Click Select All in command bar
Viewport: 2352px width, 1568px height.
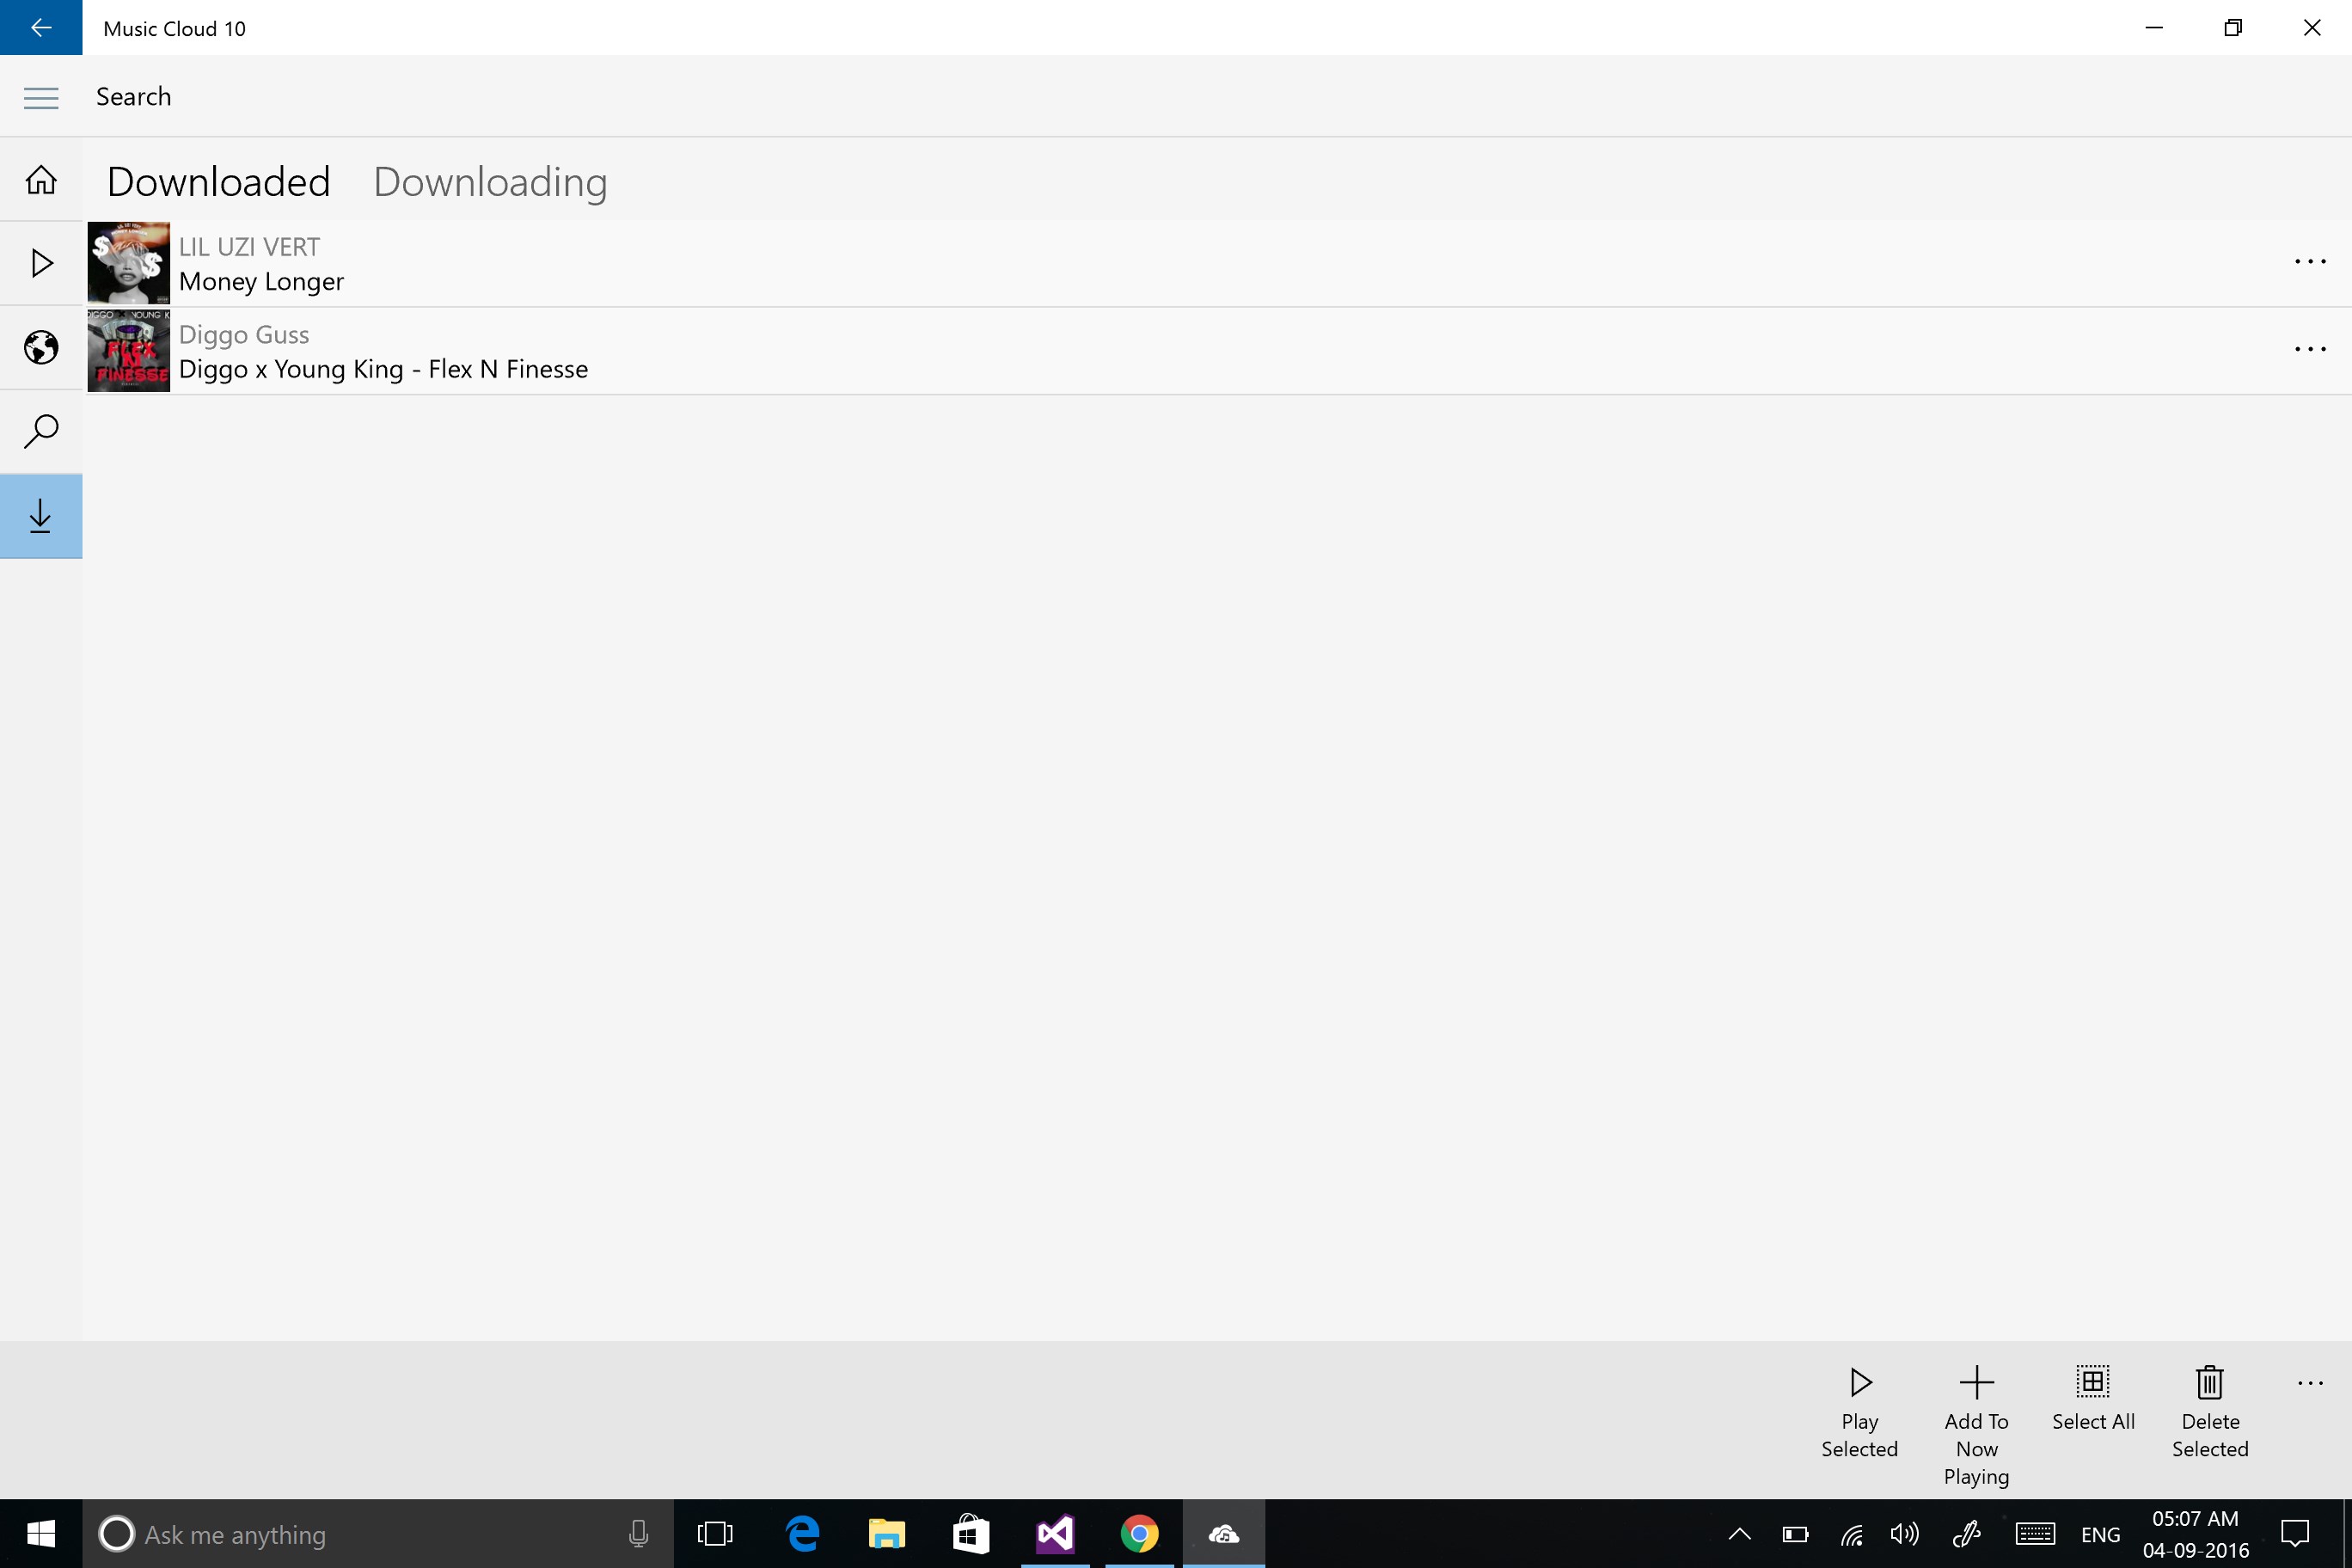2092,1383
